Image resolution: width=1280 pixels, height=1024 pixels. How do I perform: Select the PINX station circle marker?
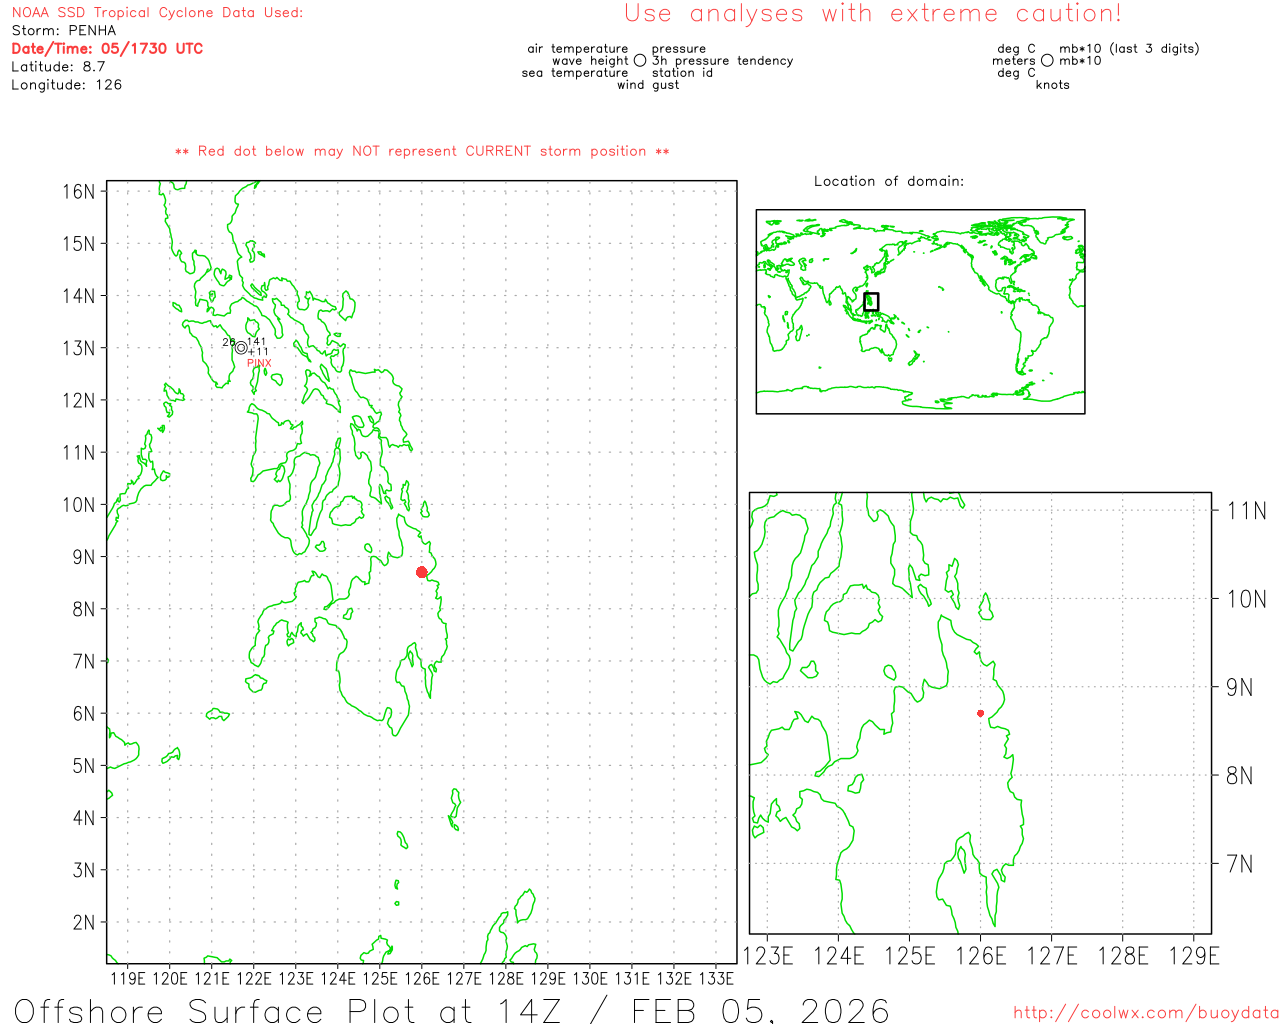tap(241, 347)
